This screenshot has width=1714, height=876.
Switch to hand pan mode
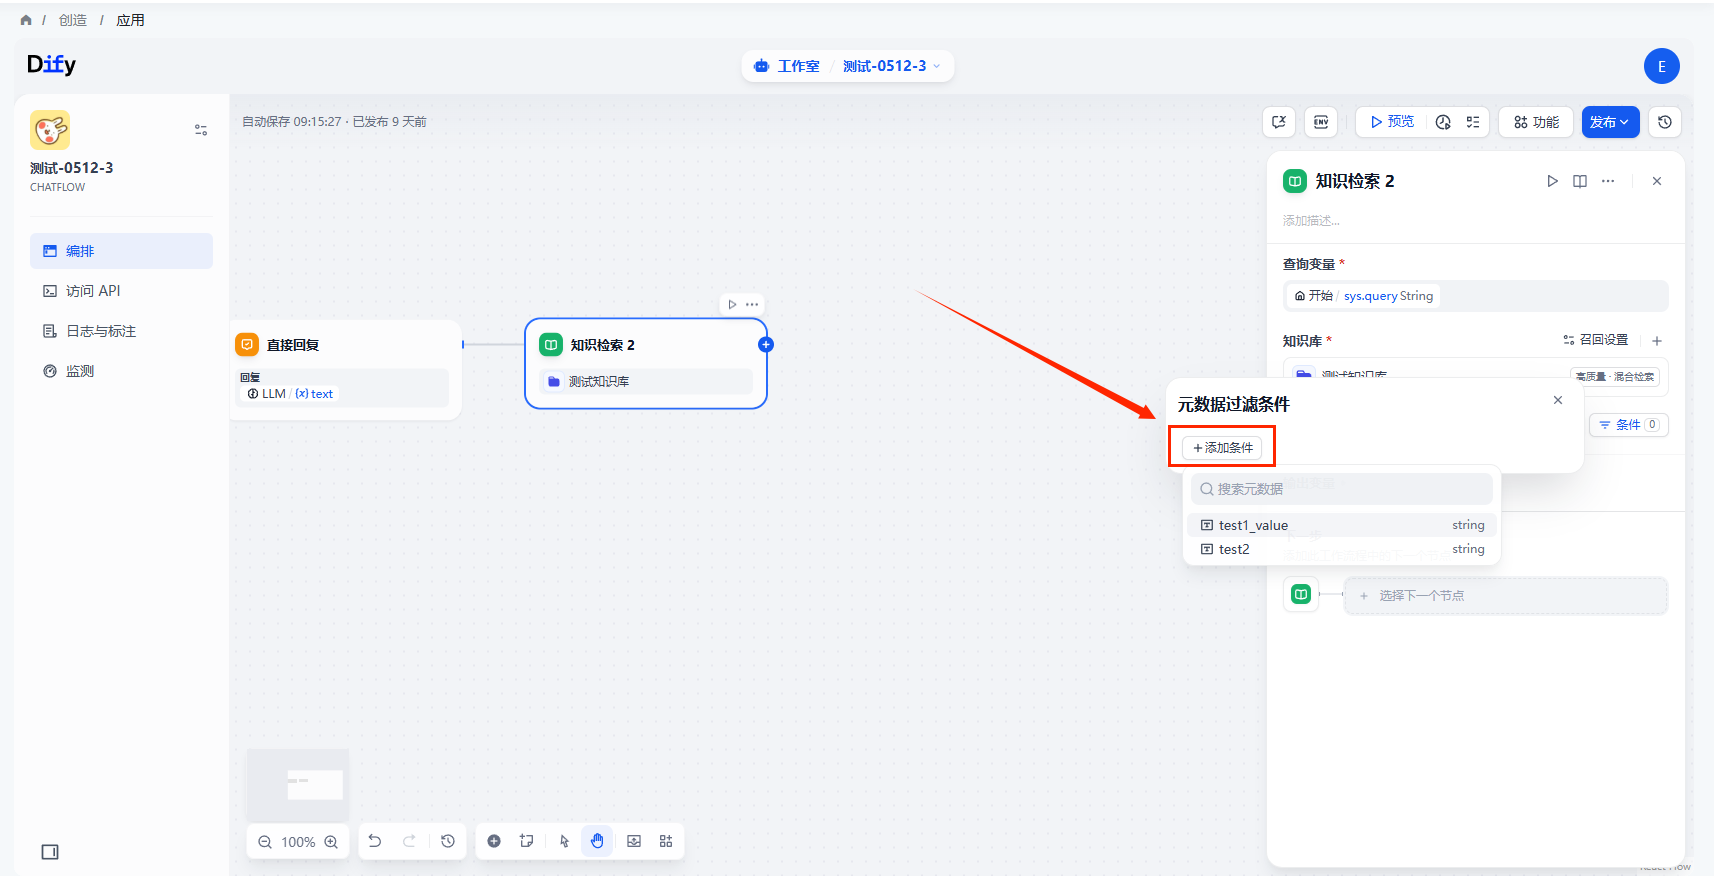pyautogui.click(x=597, y=841)
